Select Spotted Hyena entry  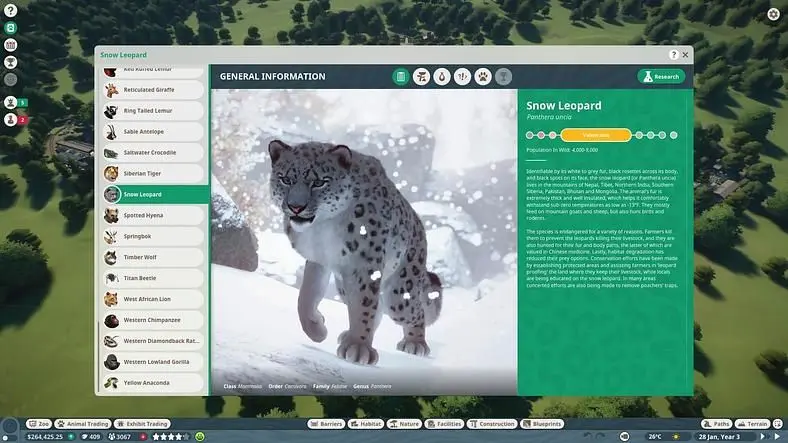tap(153, 215)
